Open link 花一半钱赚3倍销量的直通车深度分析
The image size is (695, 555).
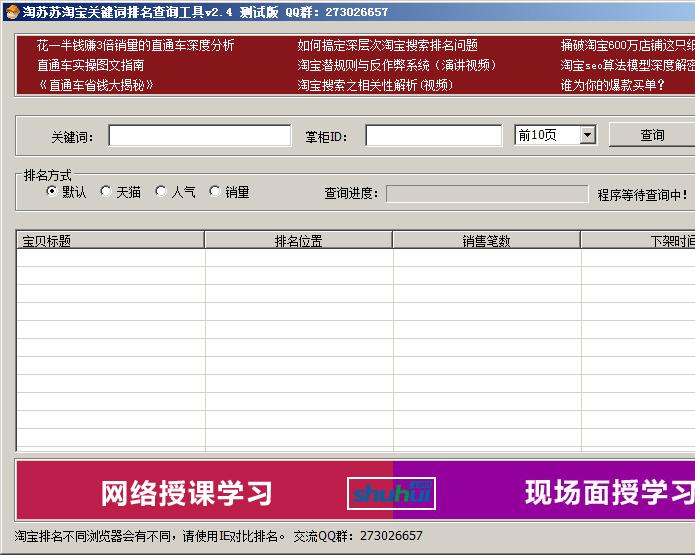(x=135, y=45)
